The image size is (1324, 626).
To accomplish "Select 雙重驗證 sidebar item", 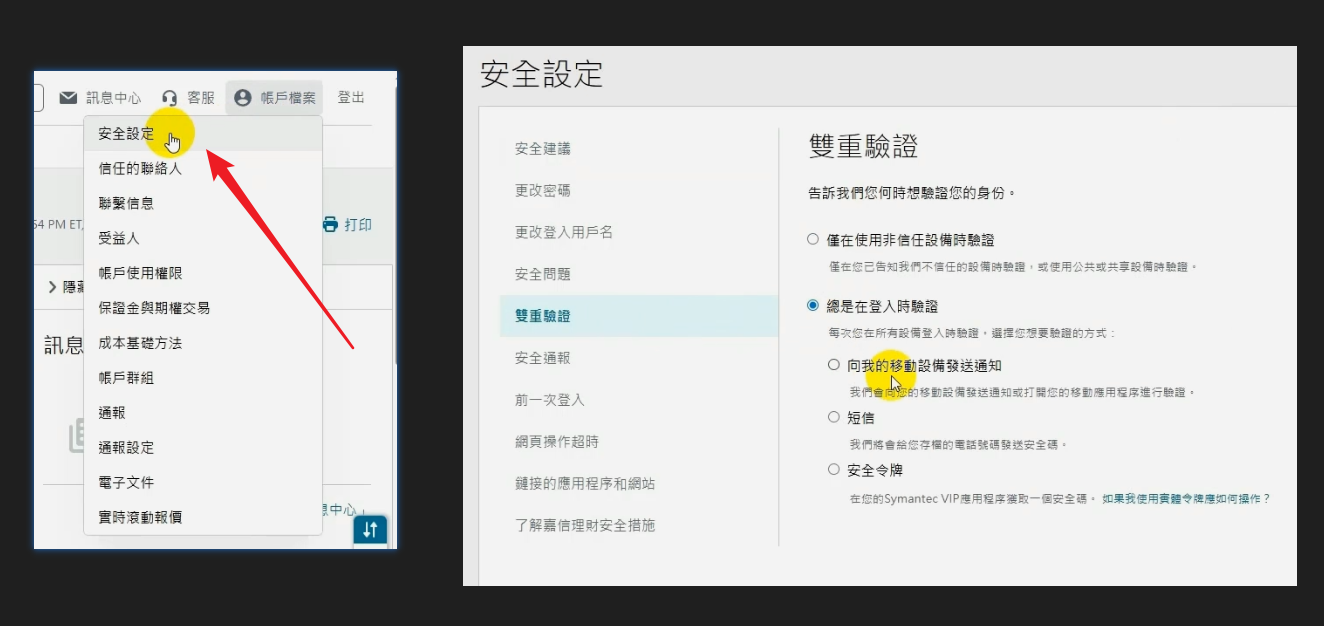I will pyautogui.click(x=639, y=316).
